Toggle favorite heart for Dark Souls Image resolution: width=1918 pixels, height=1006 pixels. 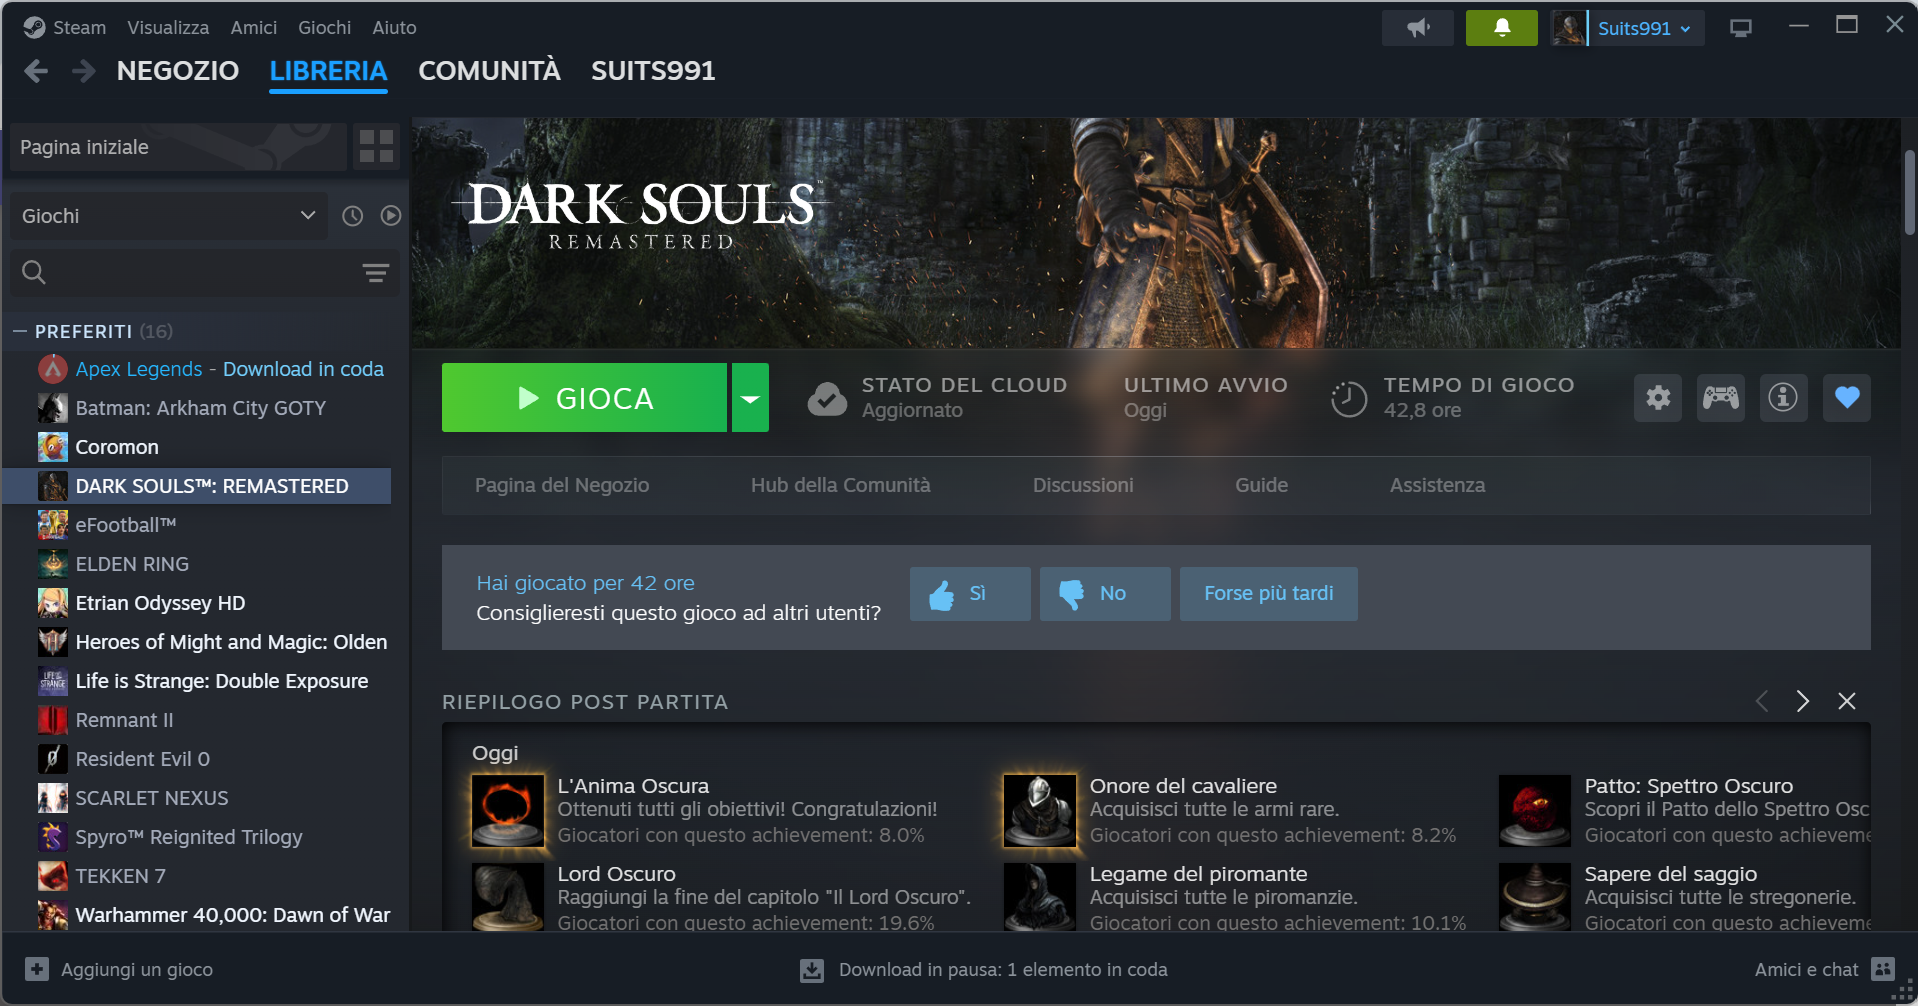click(1847, 398)
